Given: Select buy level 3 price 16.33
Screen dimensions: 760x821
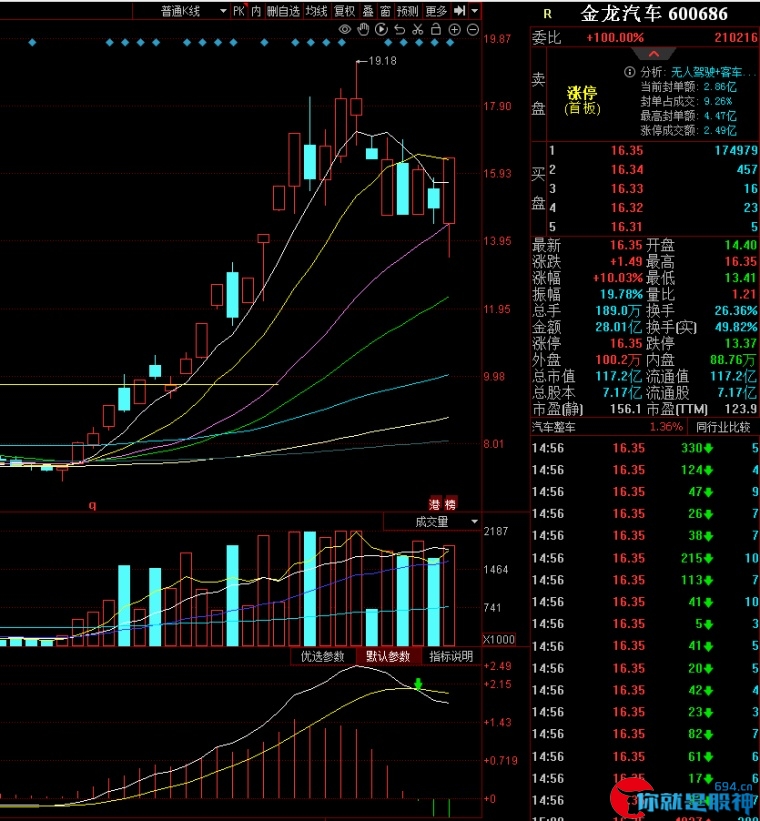Looking at the screenshot, I should pos(626,188).
